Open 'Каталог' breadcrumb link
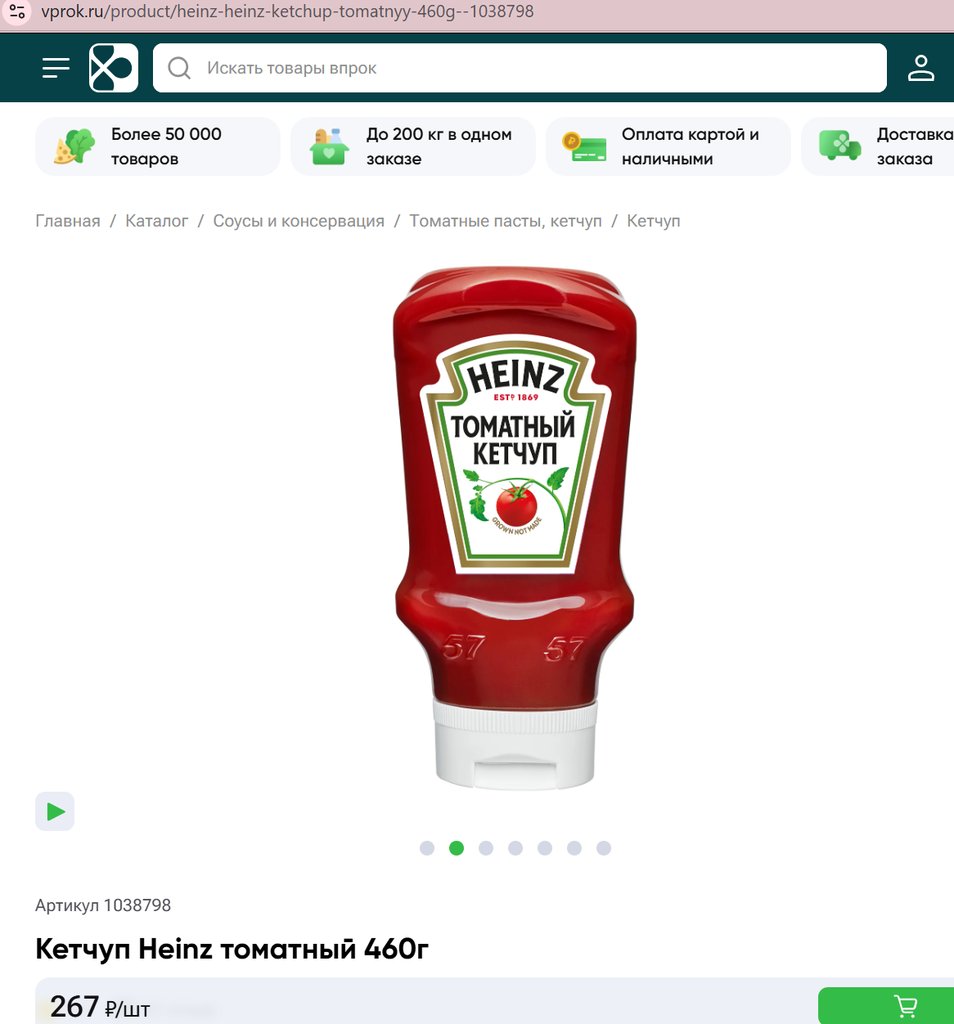This screenshot has height=1024, width=954. tap(157, 221)
